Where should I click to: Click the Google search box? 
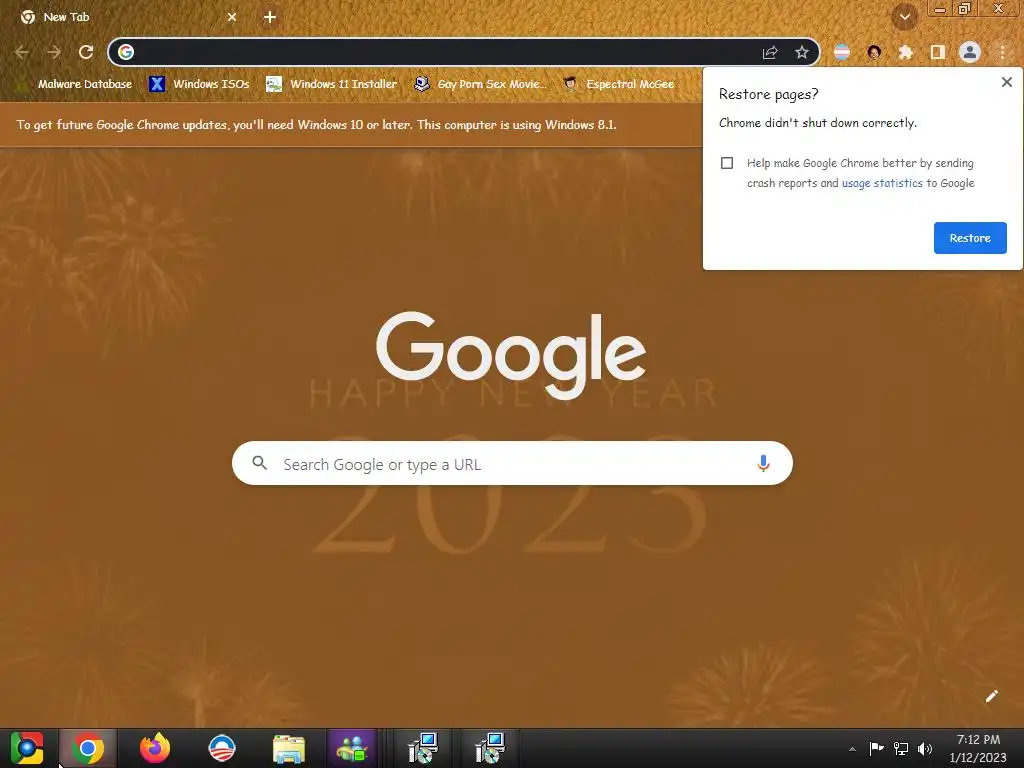[513, 463]
